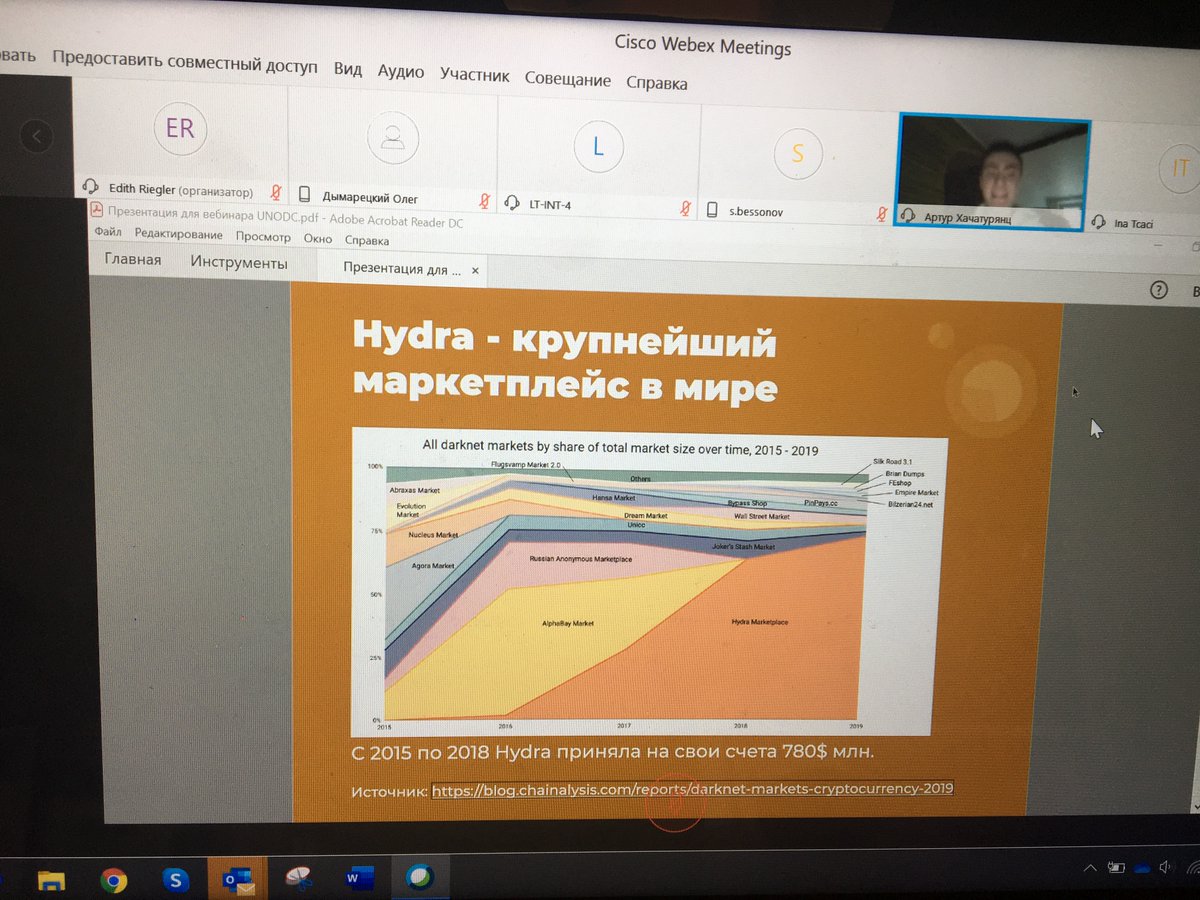1200x900 pixels.
Task: Click the left arrow to show previous participants
Action: tap(36, 134)
